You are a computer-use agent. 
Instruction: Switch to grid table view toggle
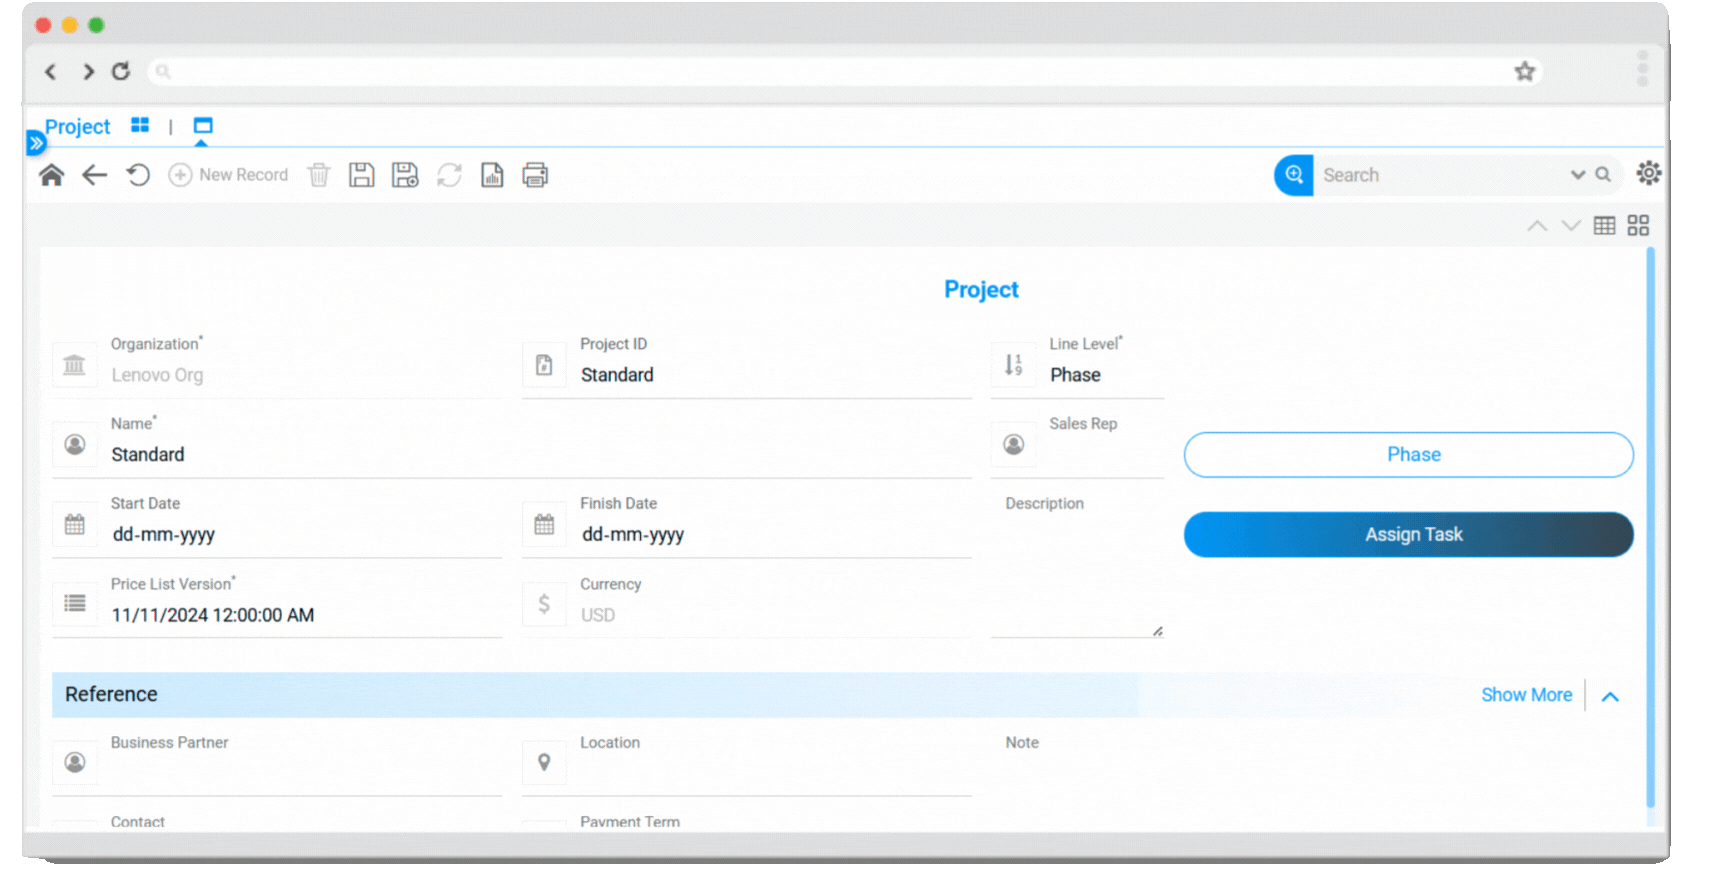(x=1604, y=225)
